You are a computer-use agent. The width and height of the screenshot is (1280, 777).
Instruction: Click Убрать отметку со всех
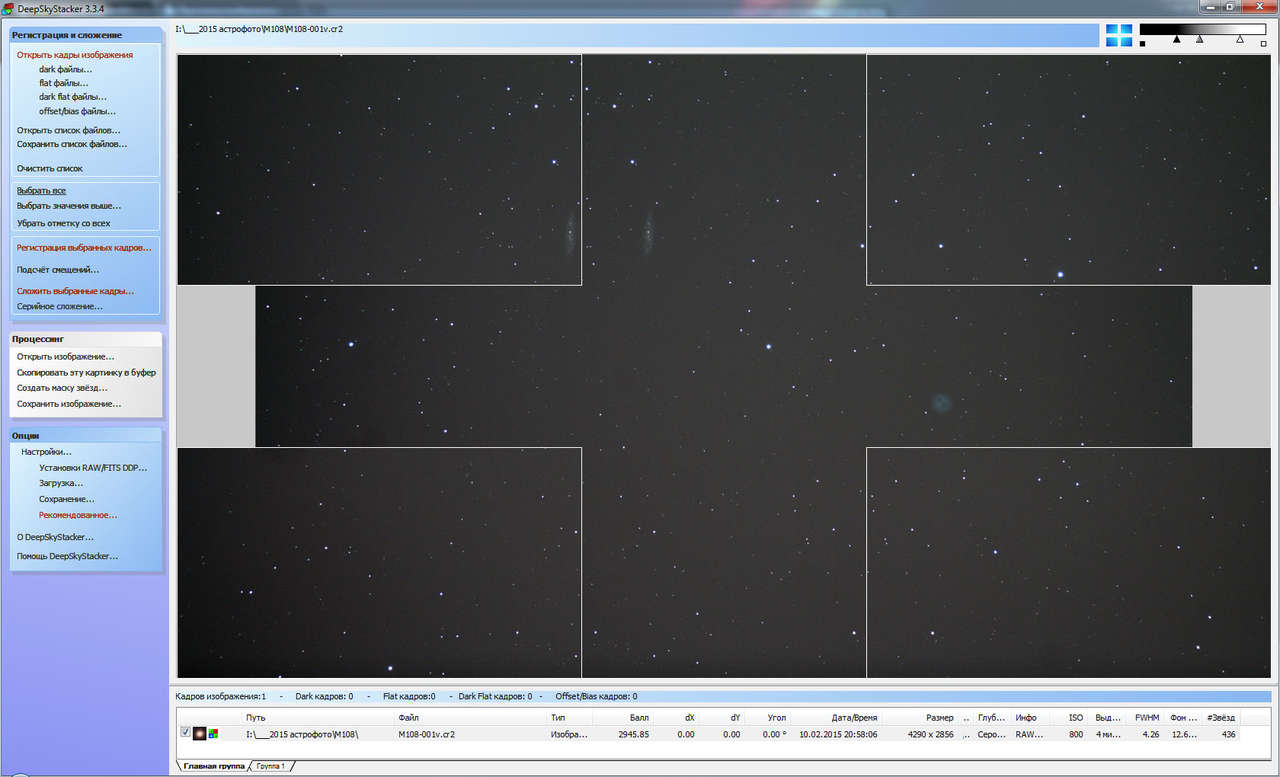(64, 223)
